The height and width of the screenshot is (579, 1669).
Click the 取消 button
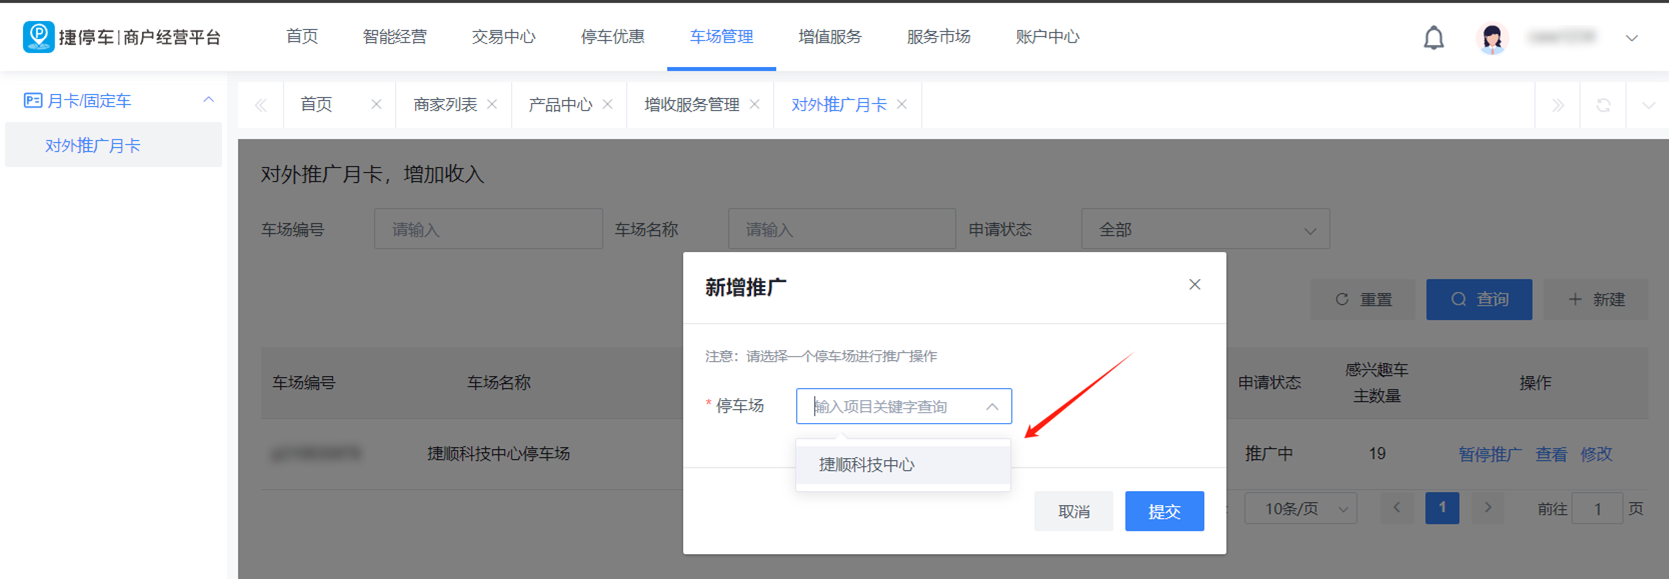[1073, 511]
